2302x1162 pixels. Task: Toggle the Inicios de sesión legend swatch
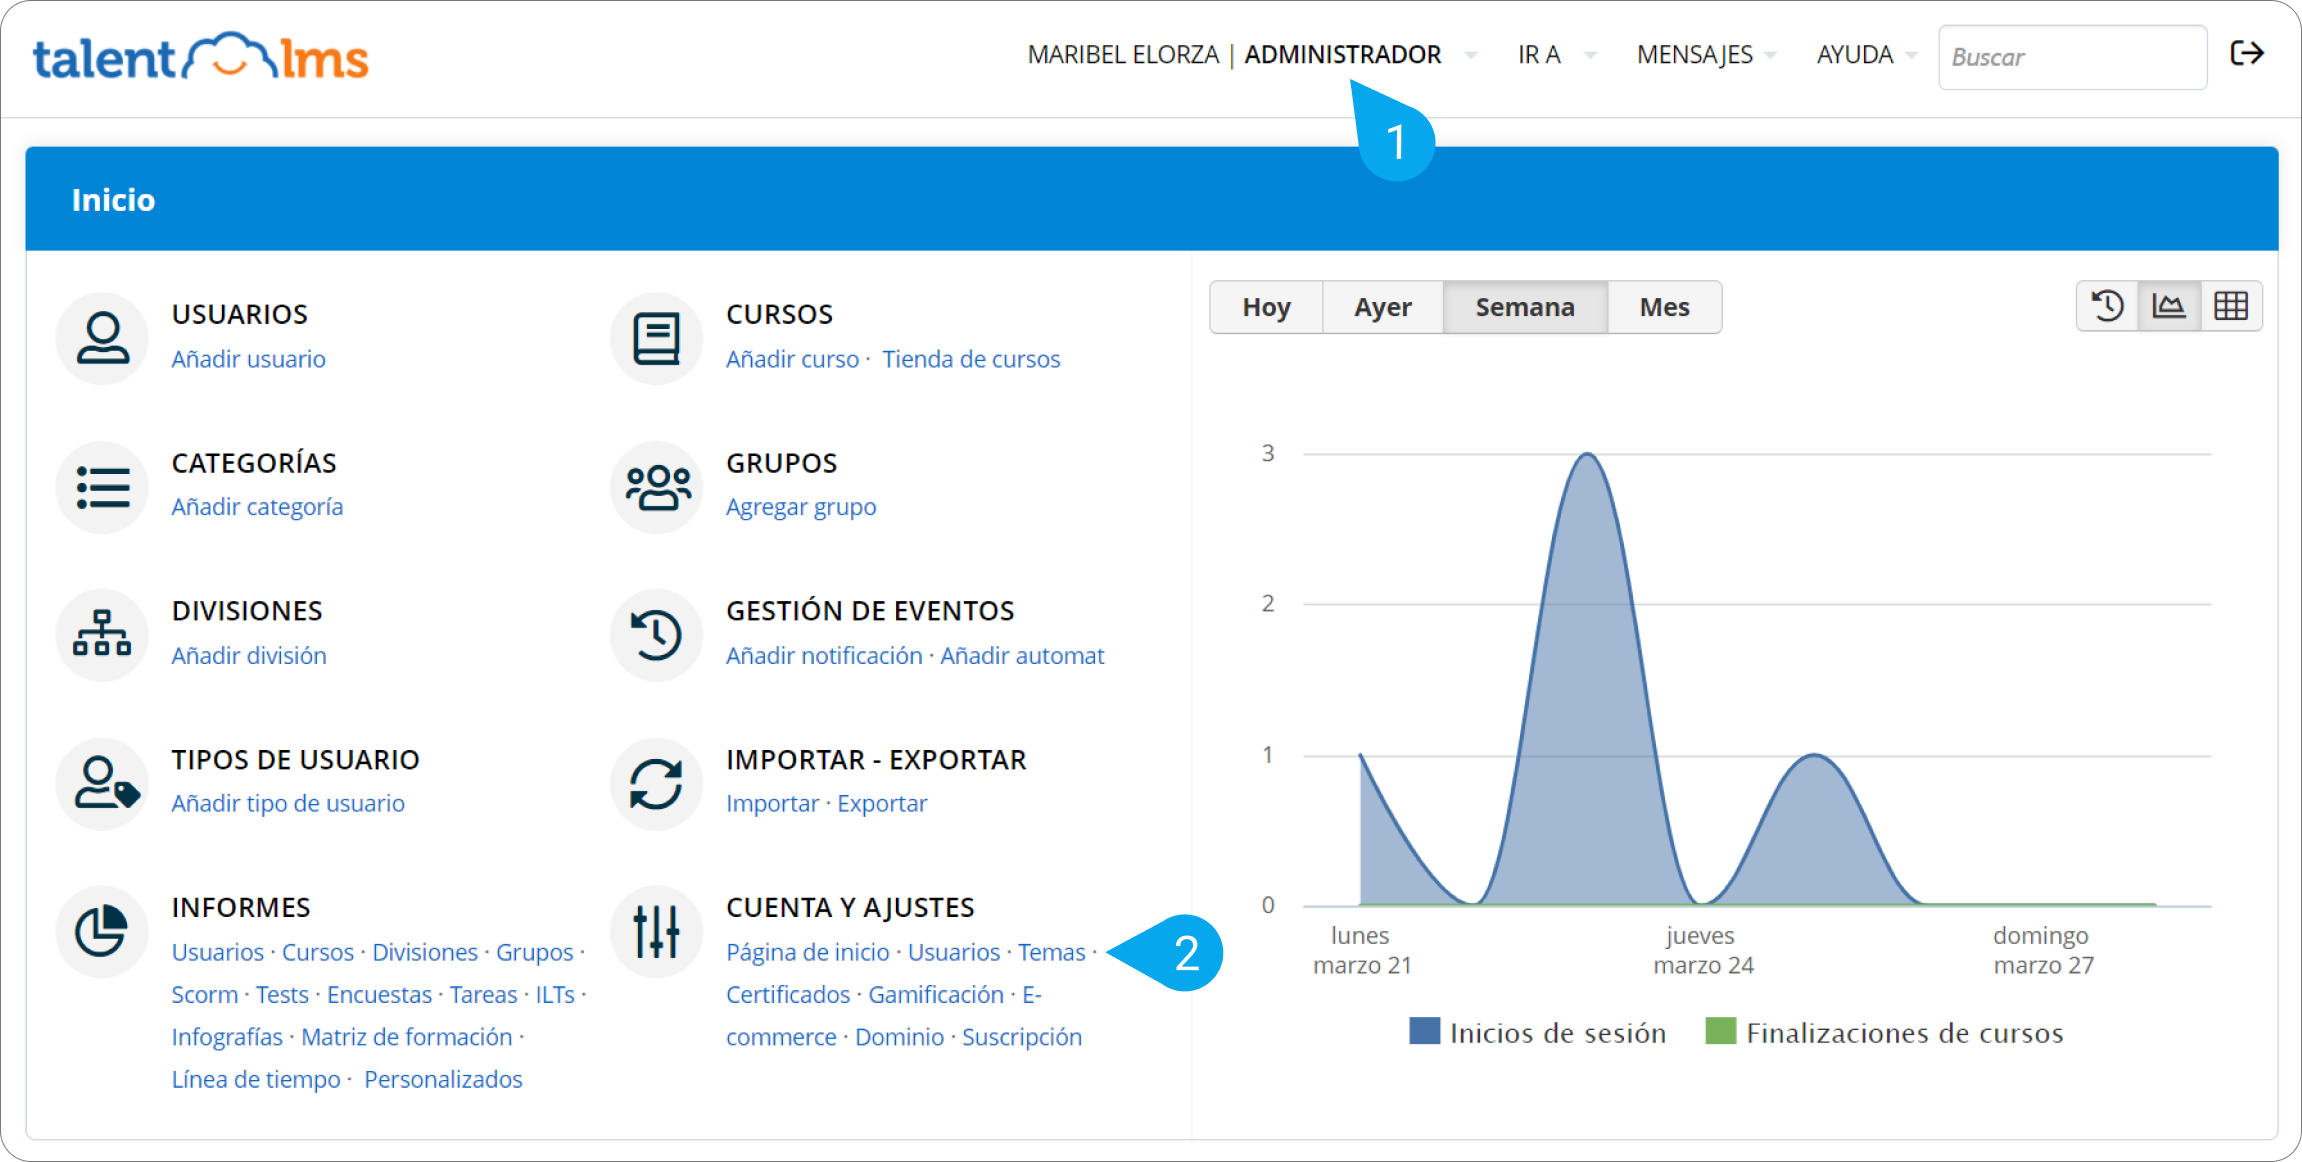1424,1031
